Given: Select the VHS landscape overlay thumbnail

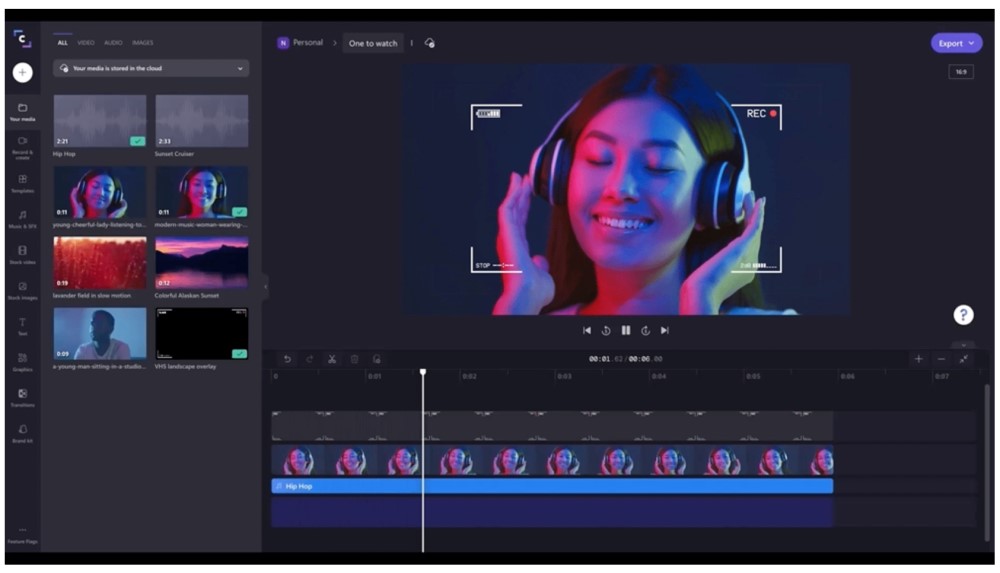Looking at the screenshot, I should (202, 334).
